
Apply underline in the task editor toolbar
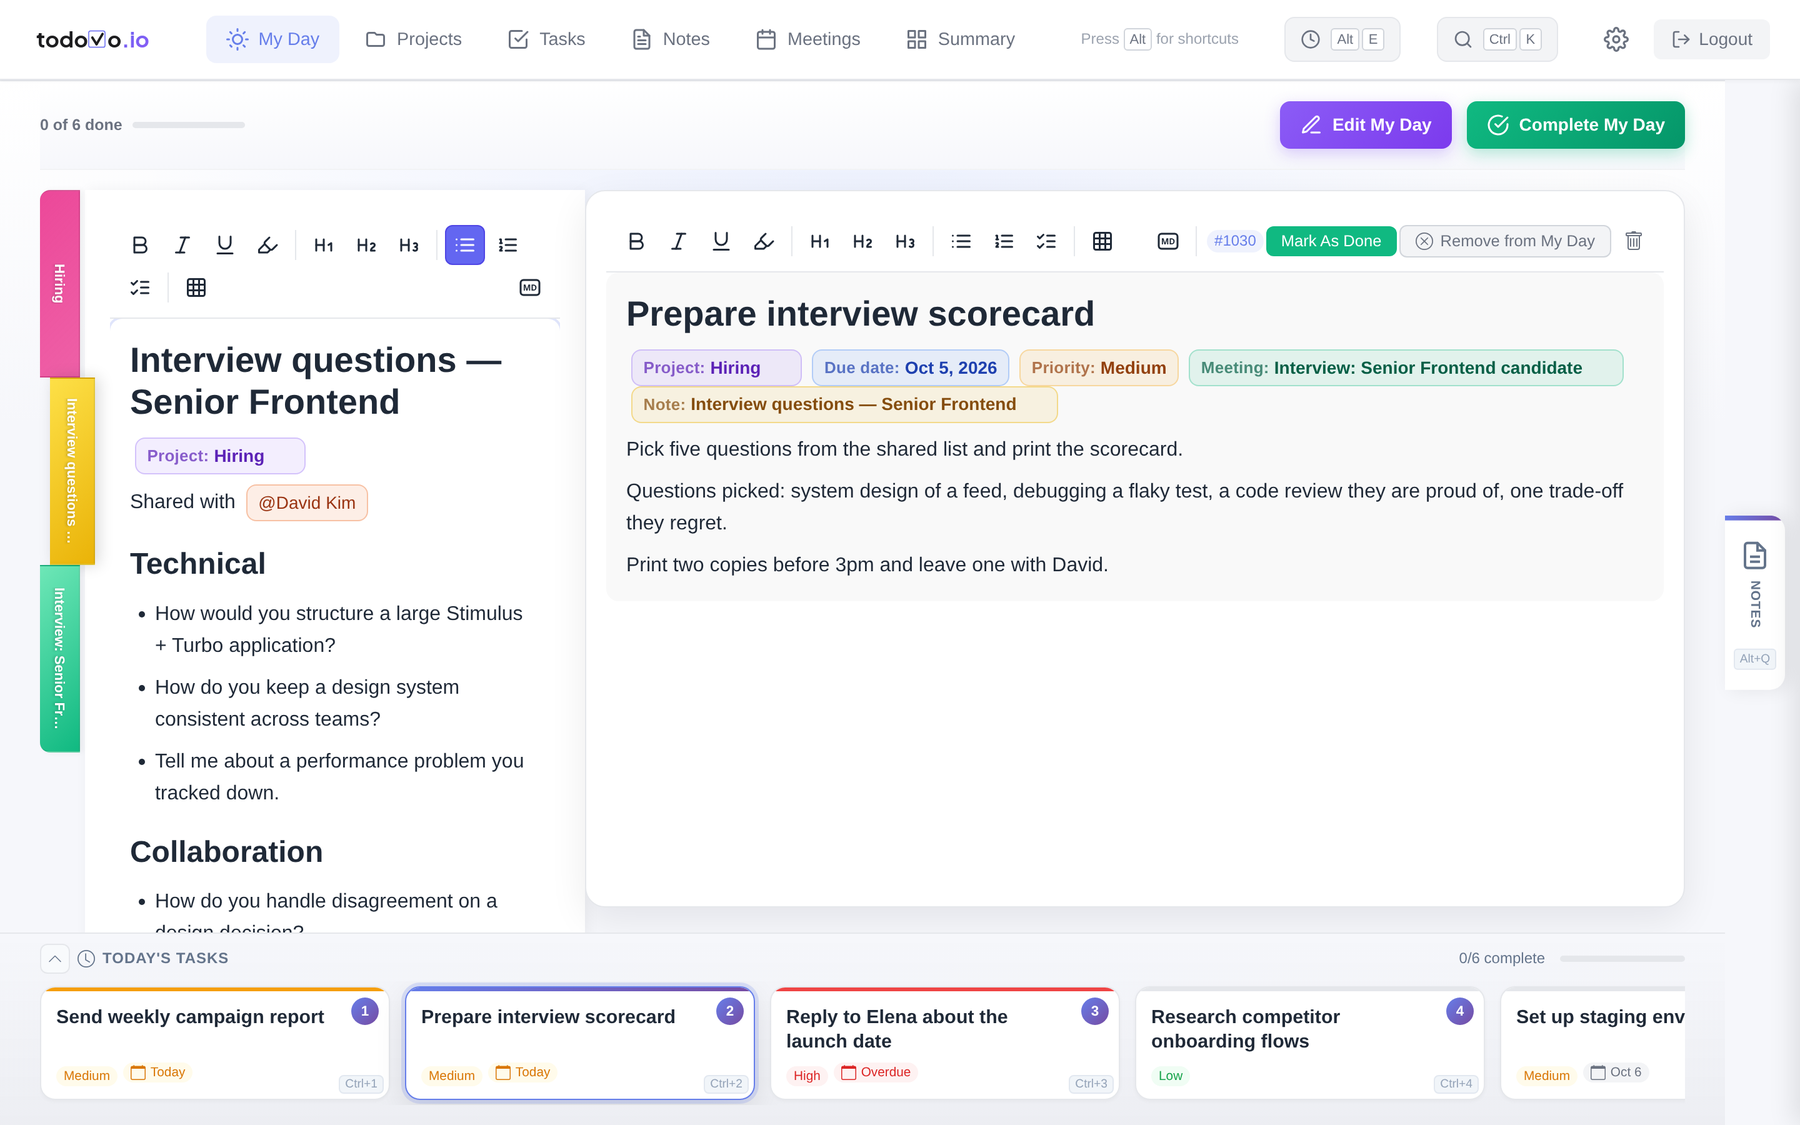coord(721,241)
